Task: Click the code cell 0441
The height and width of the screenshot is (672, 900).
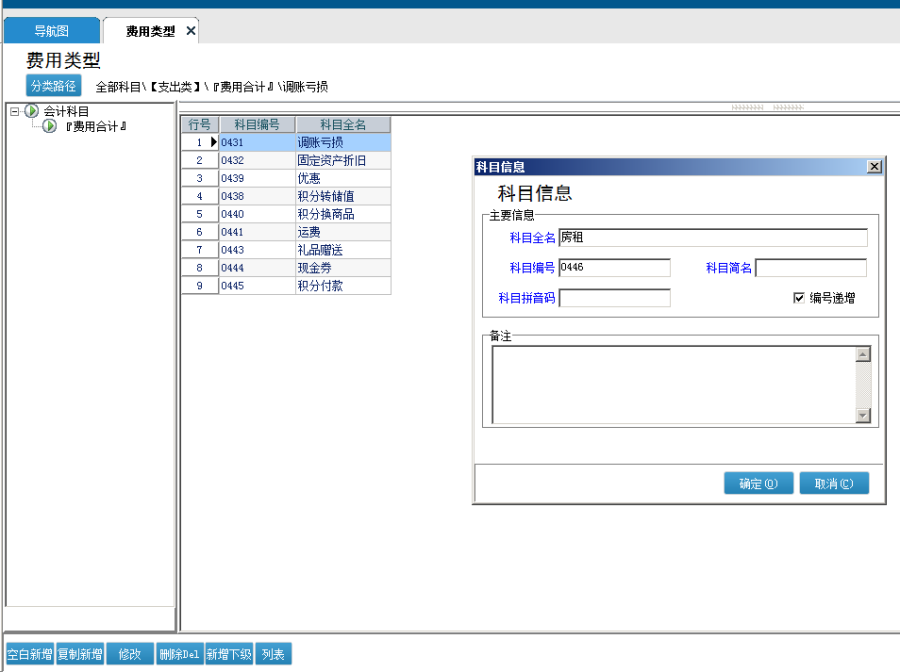Action: tap(257, 232)
